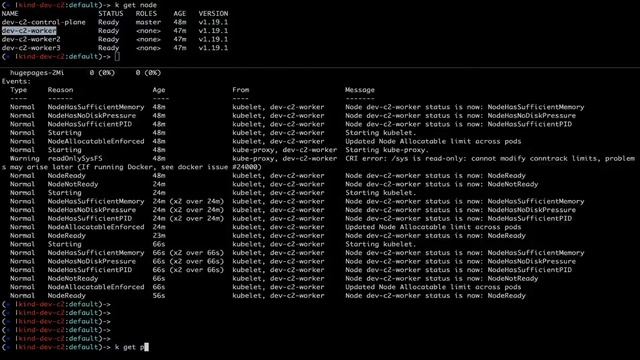Click the Message column header in events

[x=360, y=90]
